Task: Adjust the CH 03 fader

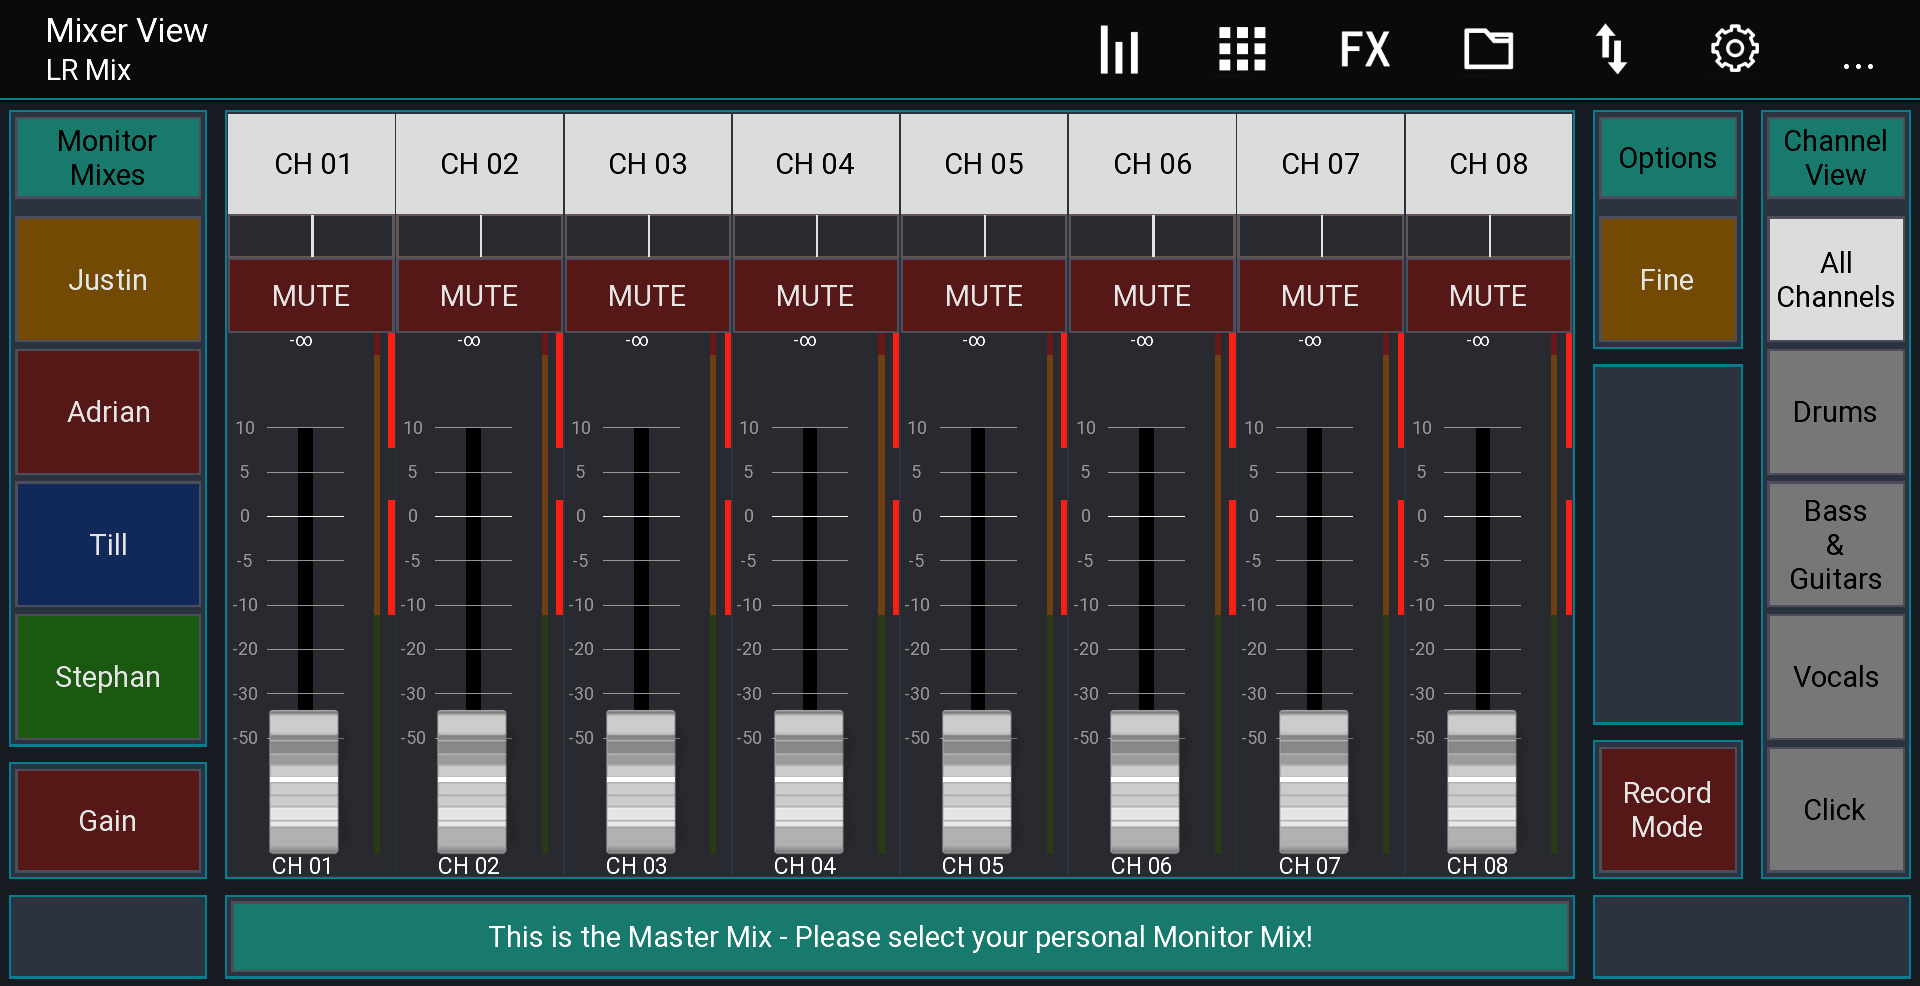Action: tap(641, 785)
